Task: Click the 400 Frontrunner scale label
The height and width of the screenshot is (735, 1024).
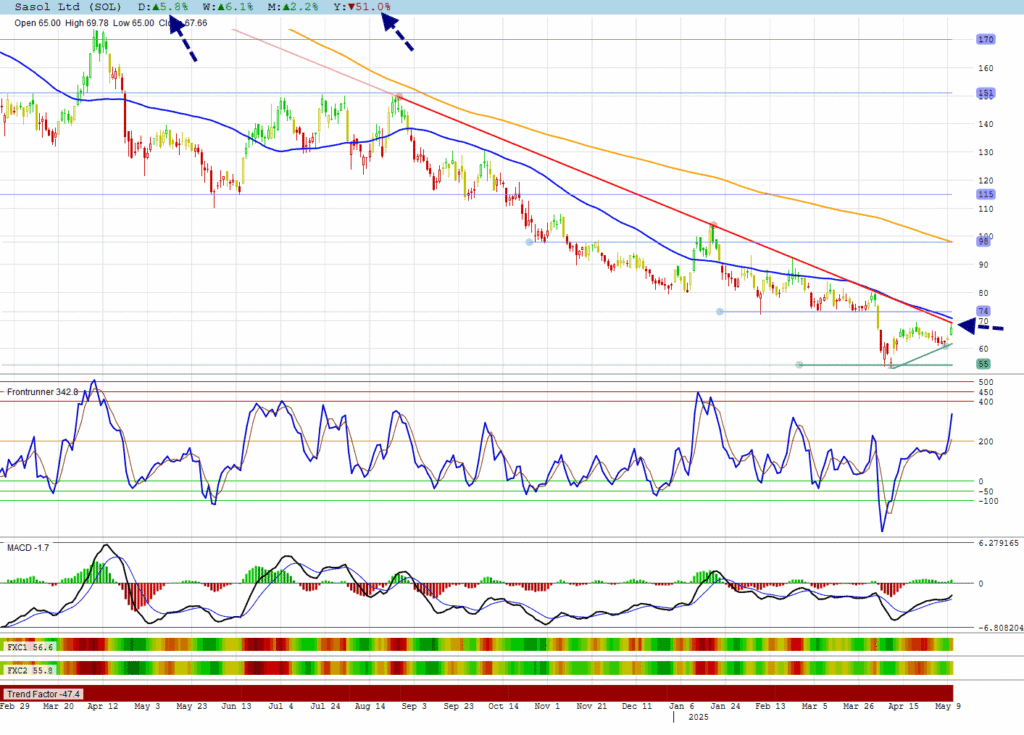Action: click(985, 402)
